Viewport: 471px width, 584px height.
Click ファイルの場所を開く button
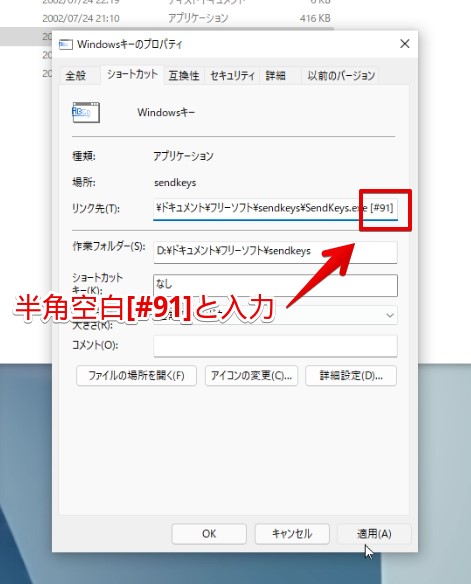point(136,375)
